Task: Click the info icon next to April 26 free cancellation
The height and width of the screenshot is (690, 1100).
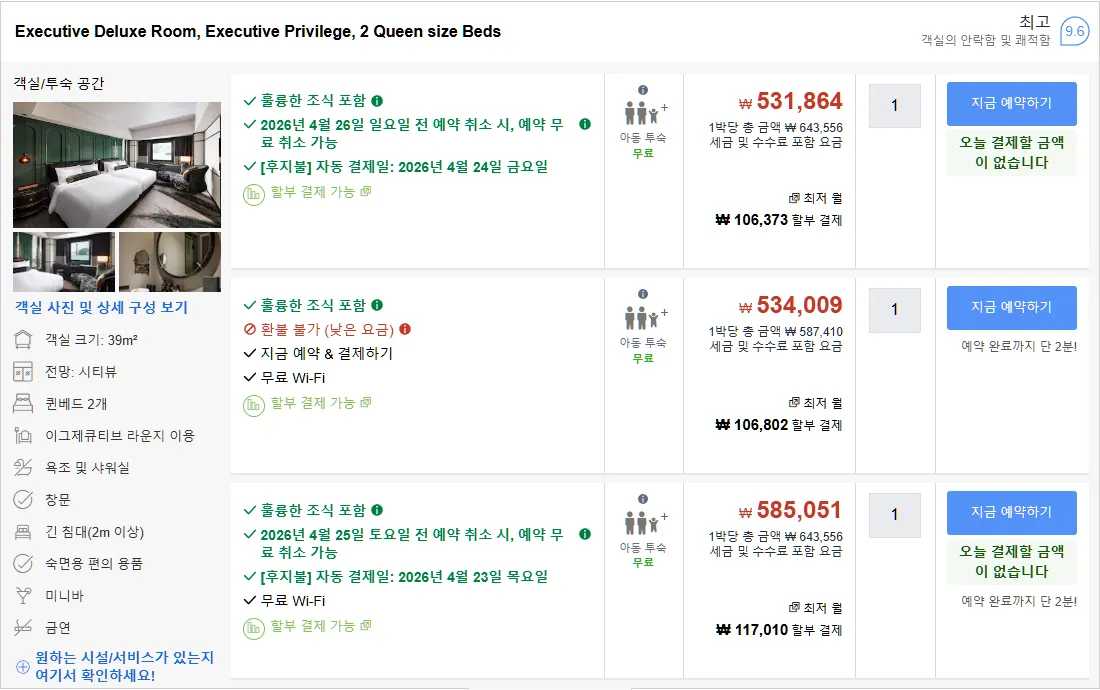Action: click(585, 124)
